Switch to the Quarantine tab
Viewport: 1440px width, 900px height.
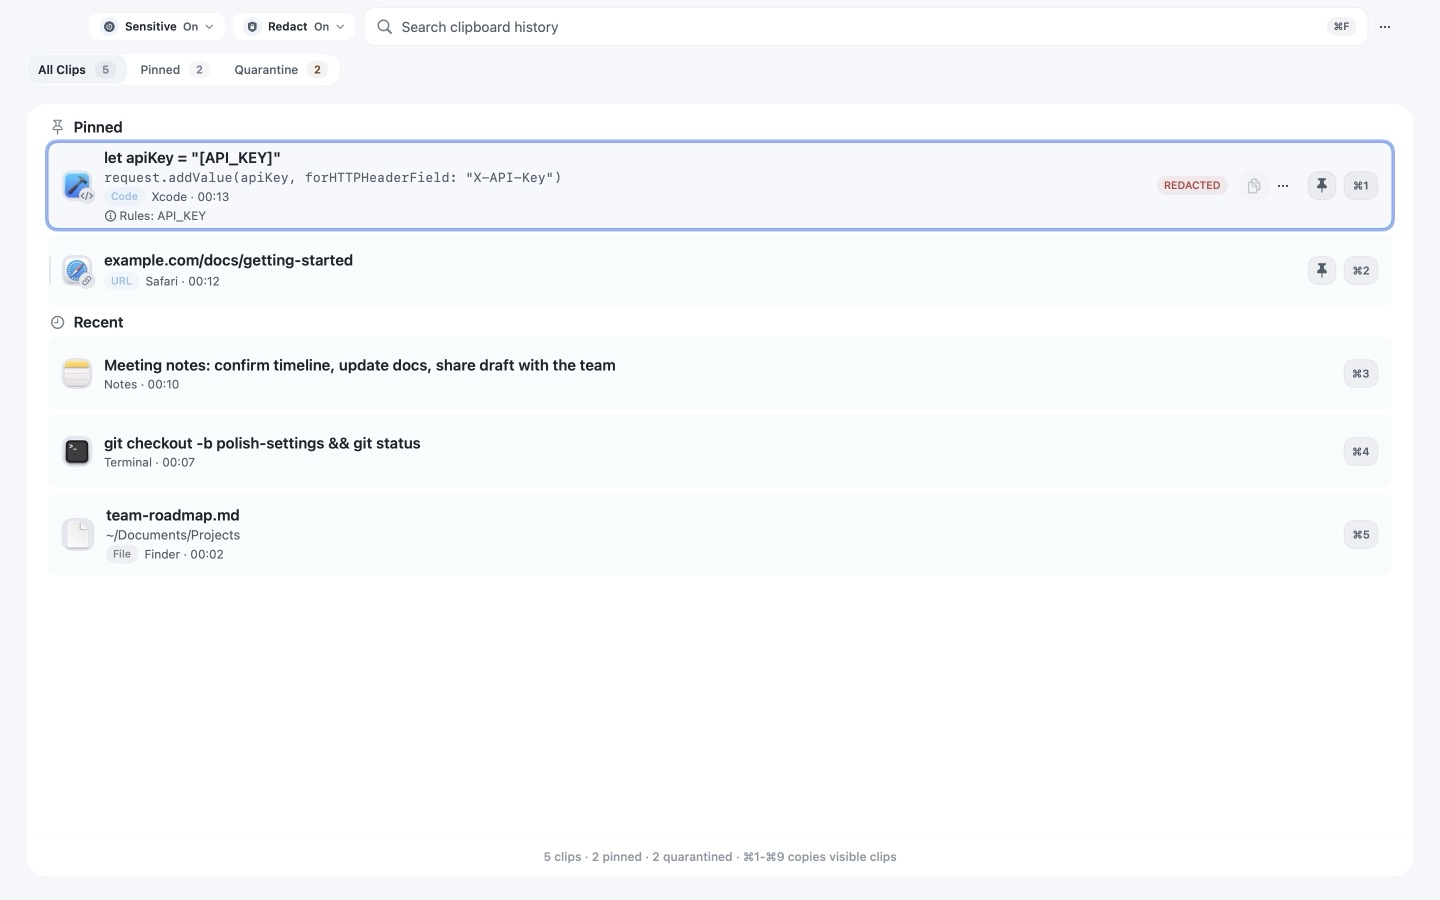coord(280,70)
